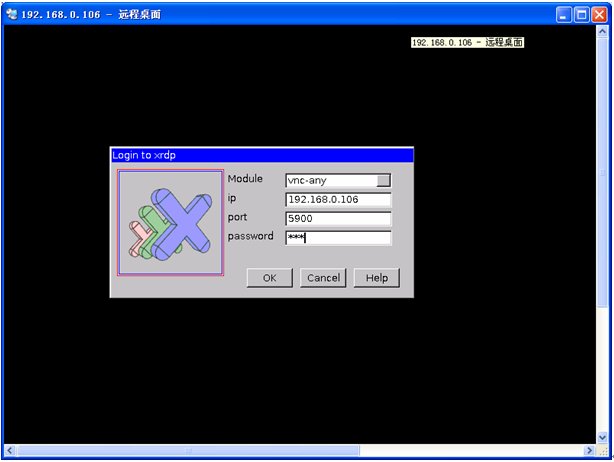Minimize the Remote Desktop window
The image size is (614, 462).
(x=563, y=15)
